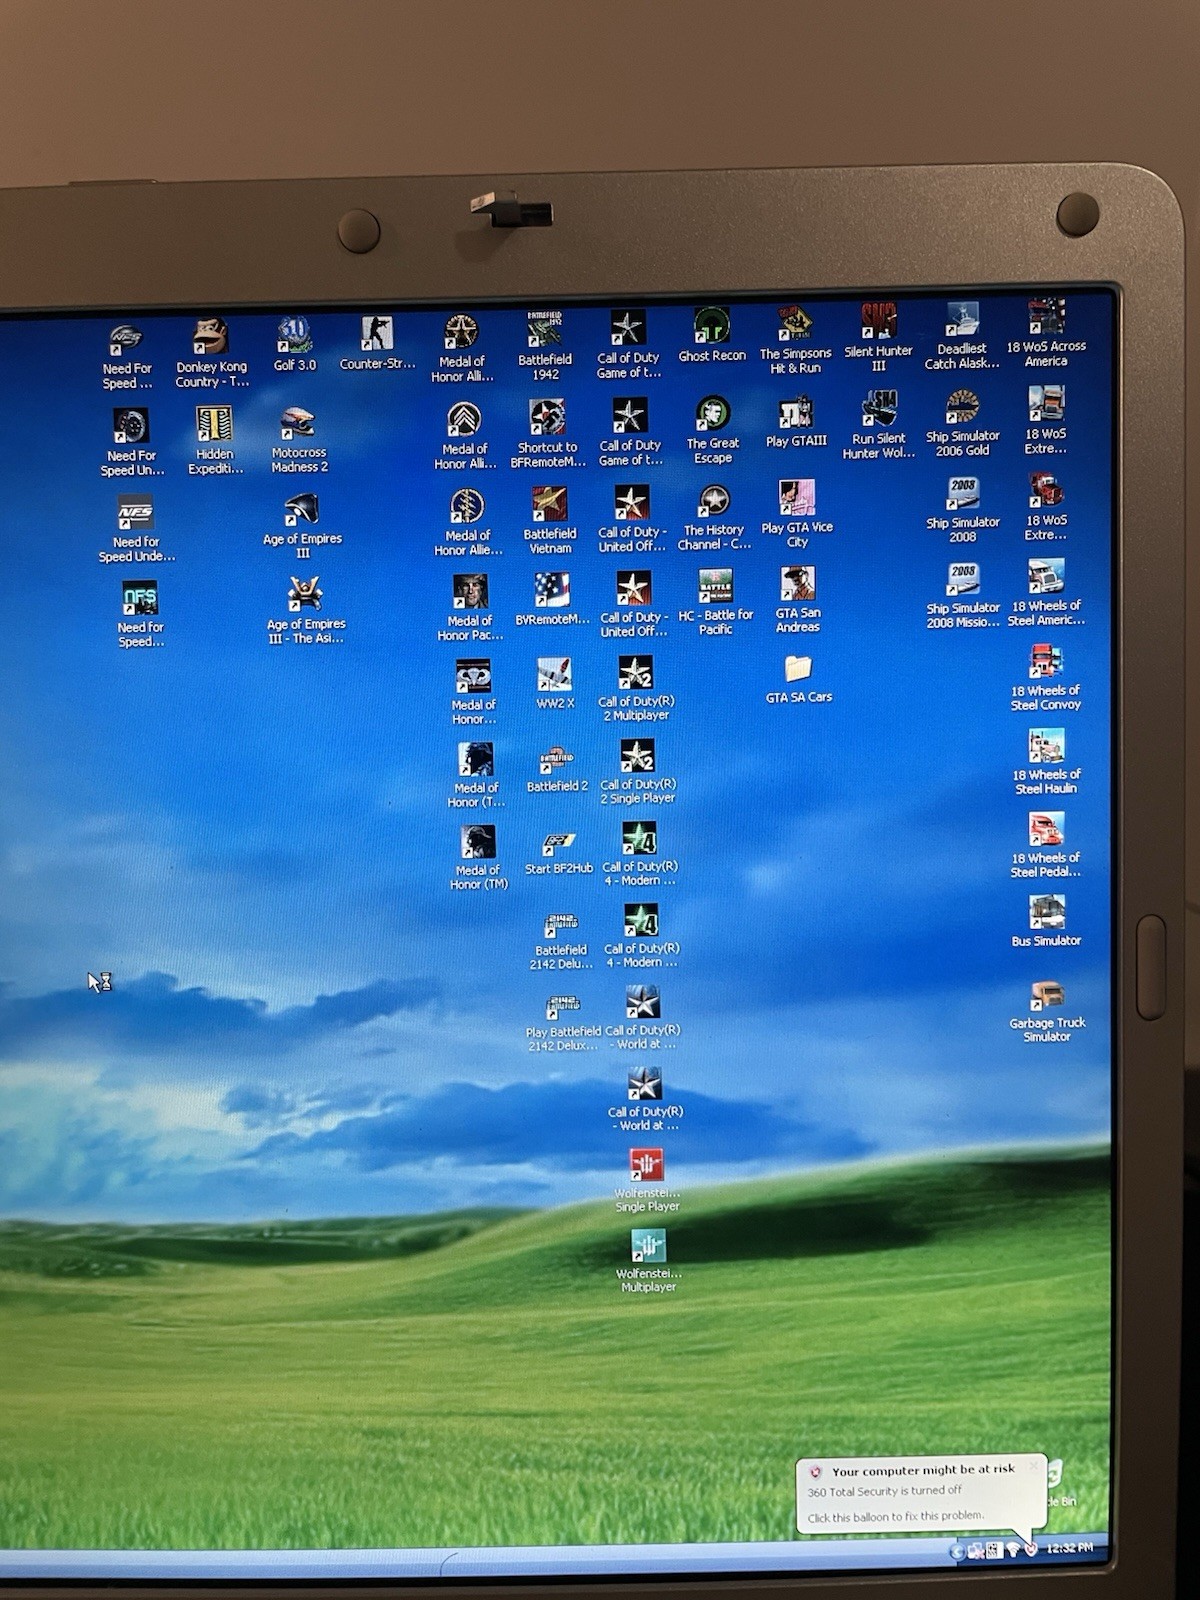Screen dimensions: 1200x1600
Task: Select 18 Wheels of Steel Haulin
Action: 1046,762
